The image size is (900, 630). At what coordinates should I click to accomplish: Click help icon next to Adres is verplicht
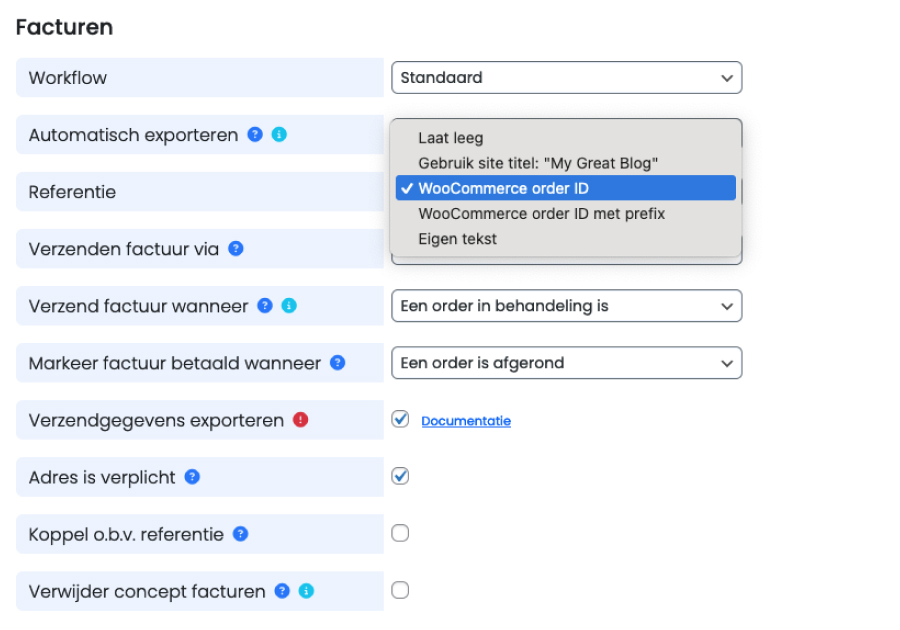tap(192, 477)
